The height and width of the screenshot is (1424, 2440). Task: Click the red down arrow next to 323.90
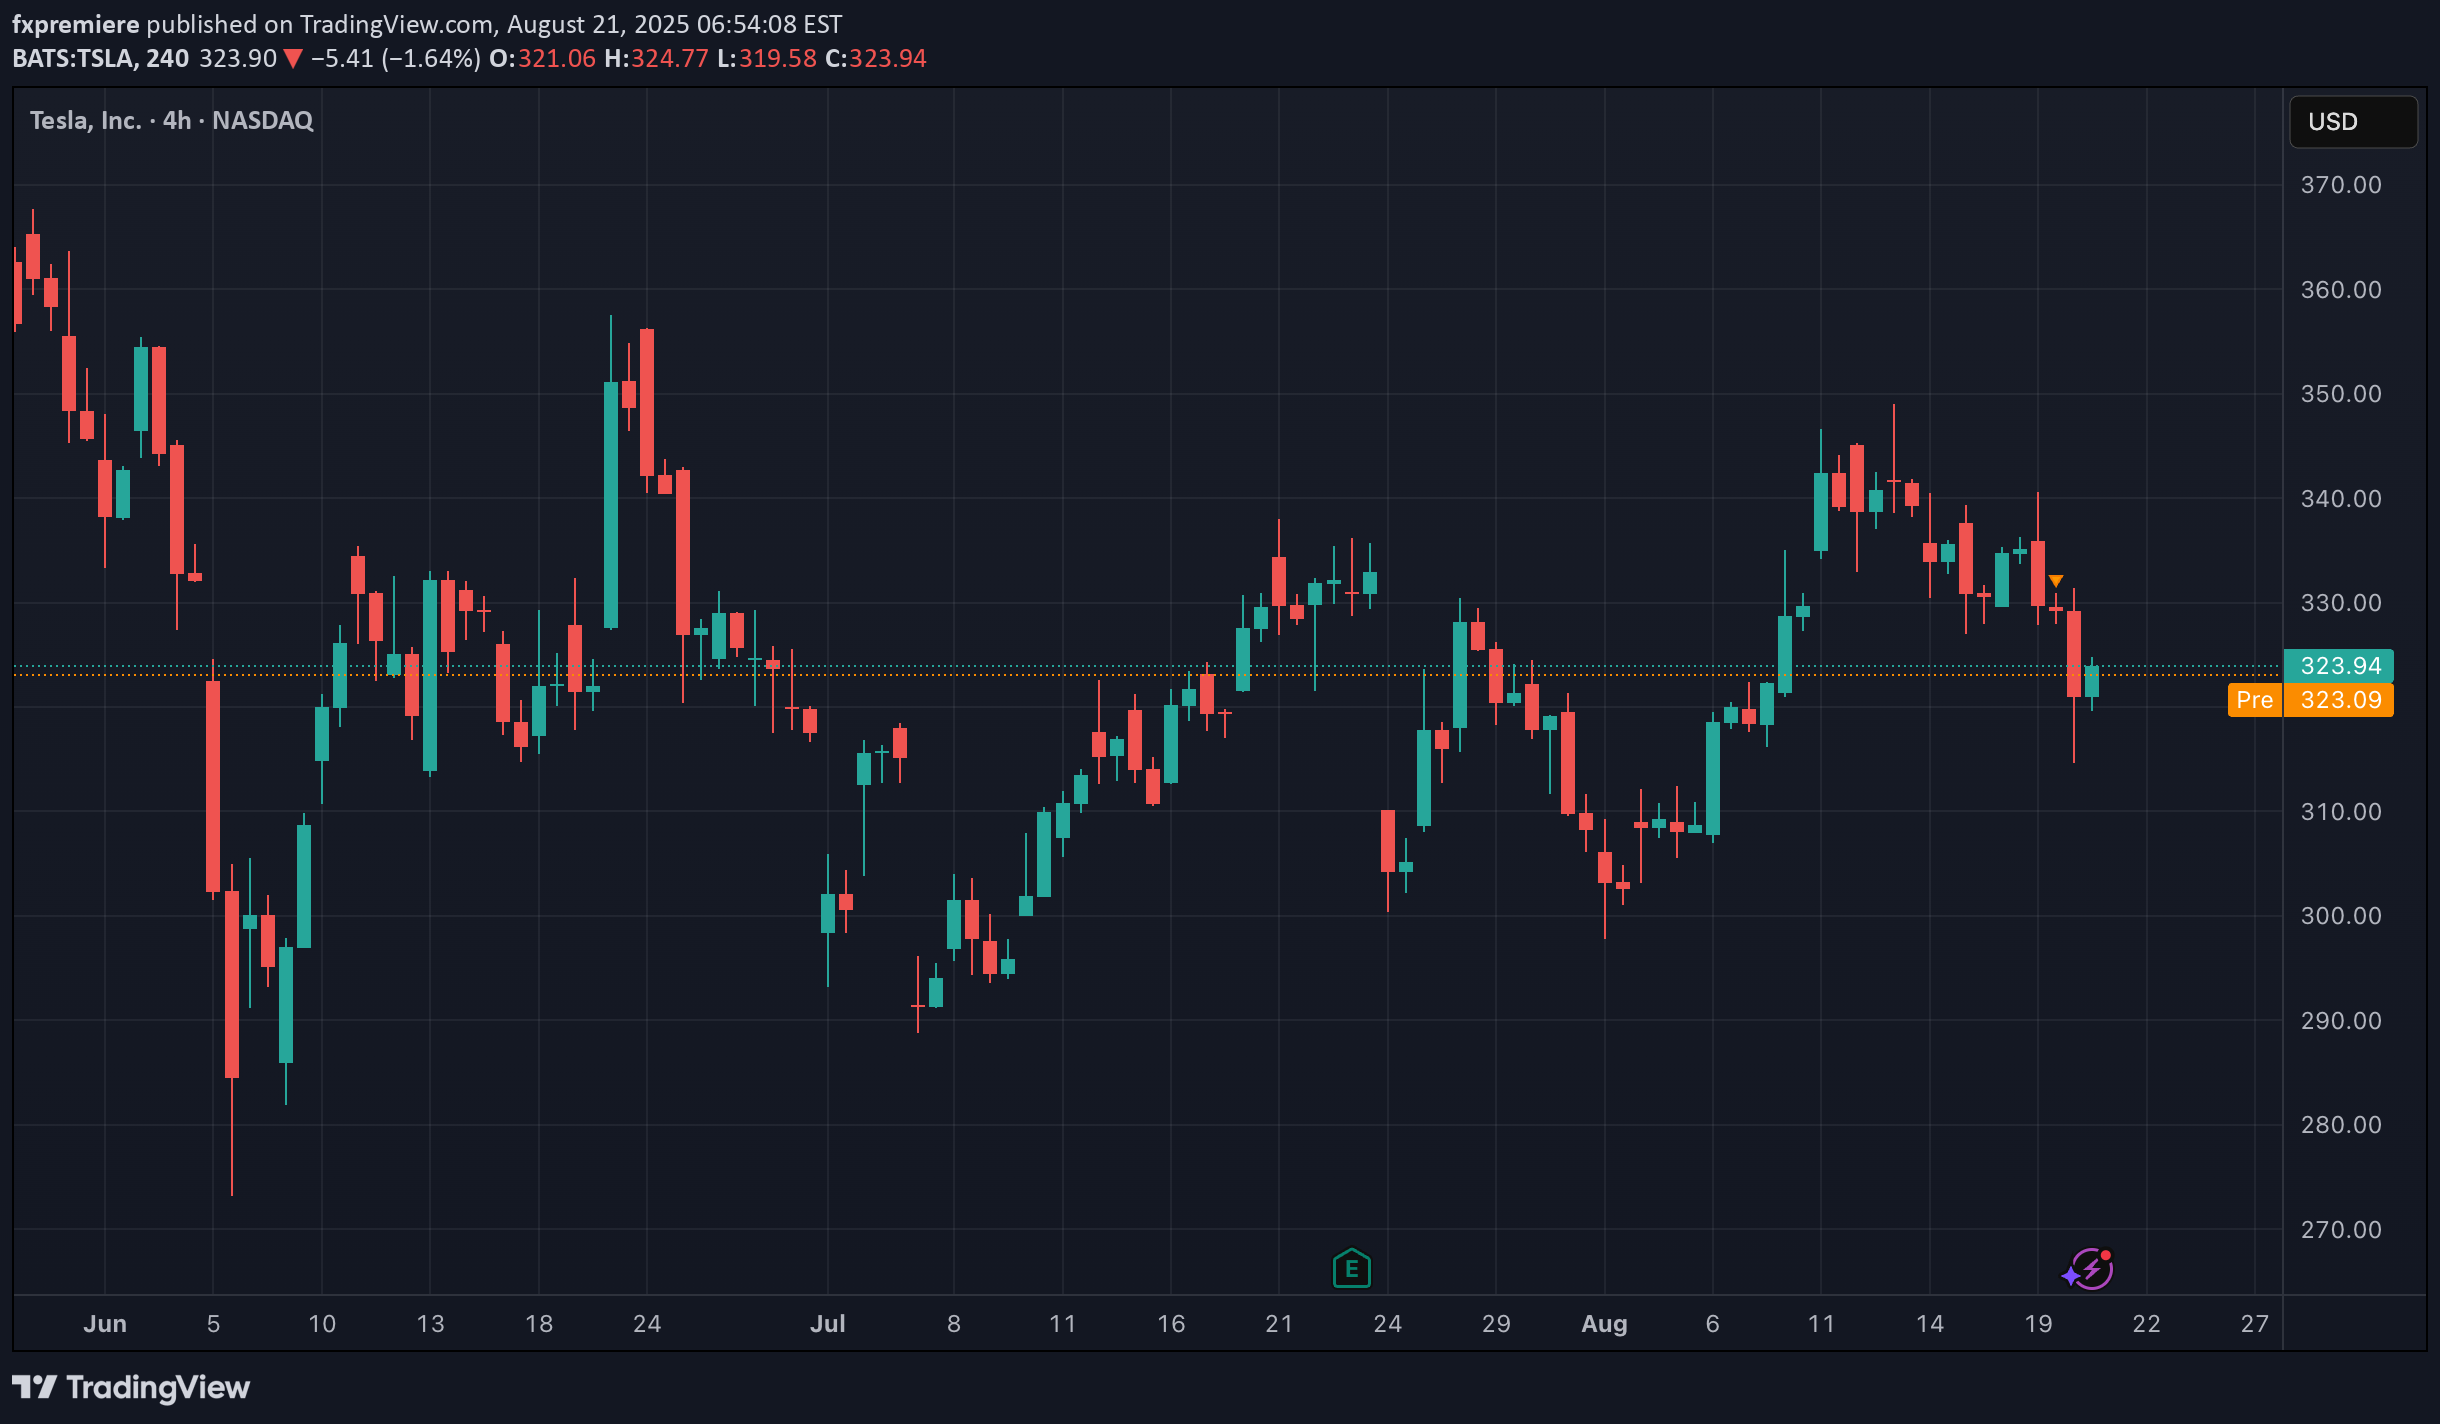(x=293, y=59)
